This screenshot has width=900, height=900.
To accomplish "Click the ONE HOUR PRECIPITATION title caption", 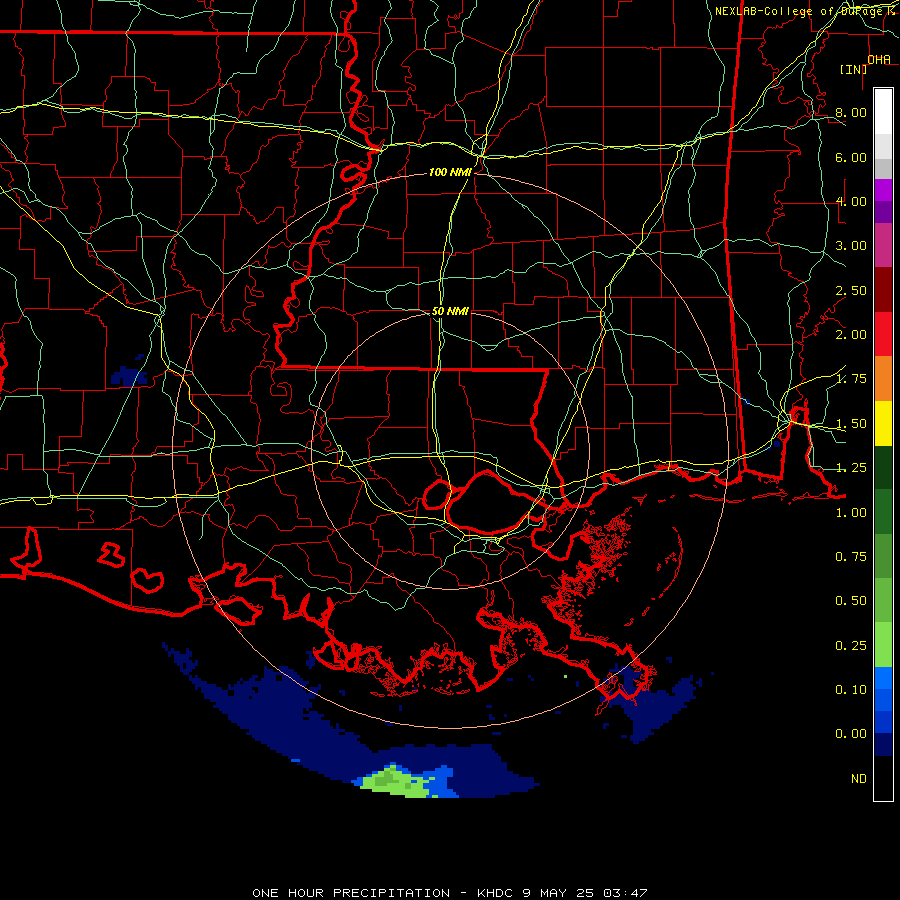I will coord(450,893).
